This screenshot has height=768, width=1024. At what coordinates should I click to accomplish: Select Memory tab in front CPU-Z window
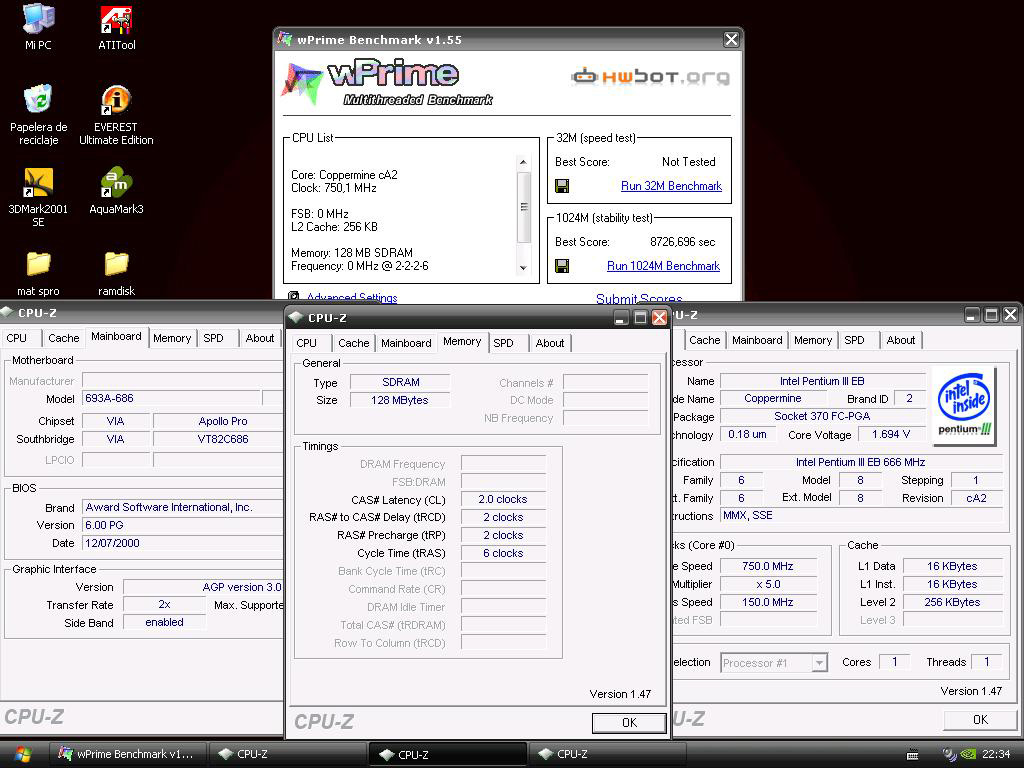(462, 342)
